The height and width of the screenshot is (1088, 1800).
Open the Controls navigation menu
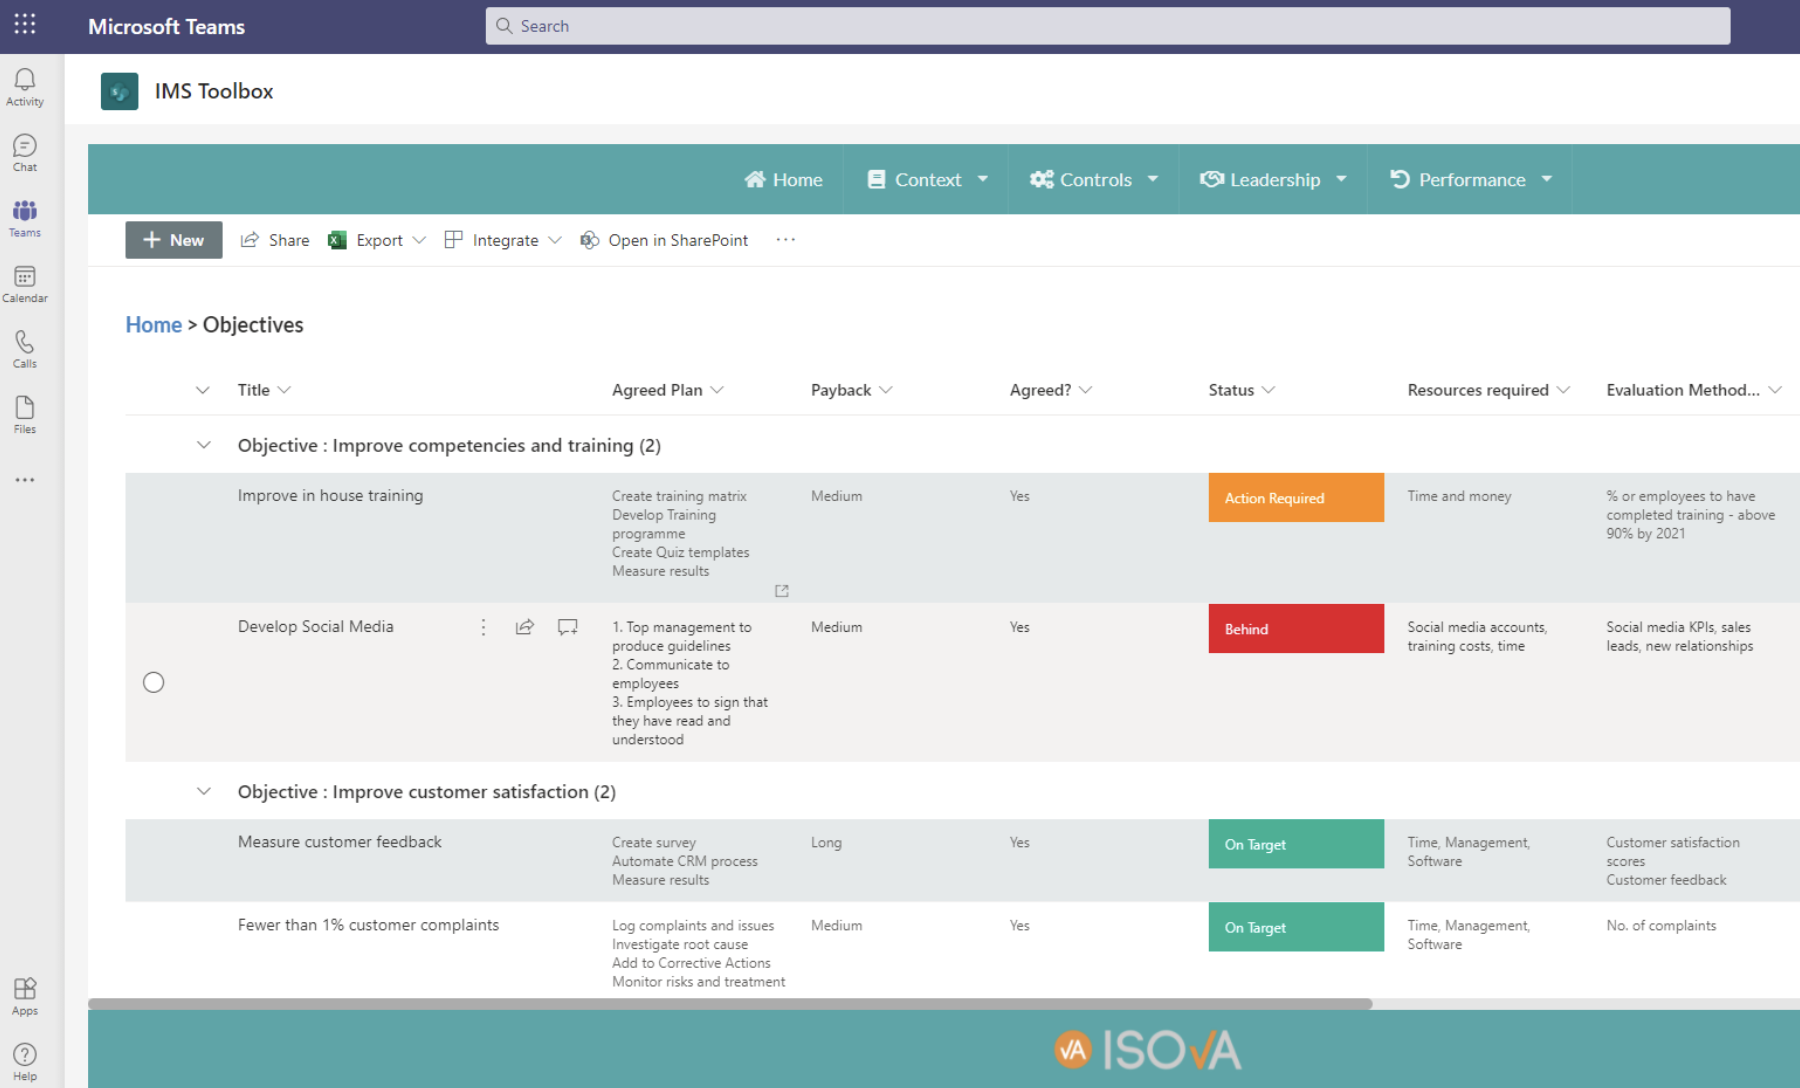1092,179
